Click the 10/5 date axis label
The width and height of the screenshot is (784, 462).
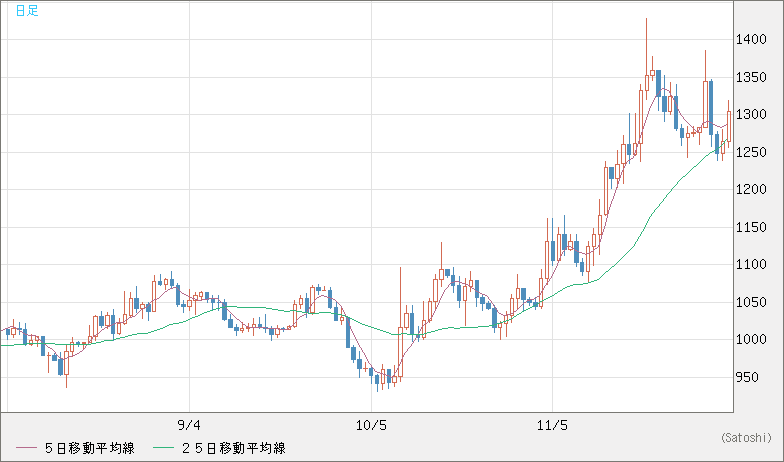pyautogui.click(x=371, y=426)
